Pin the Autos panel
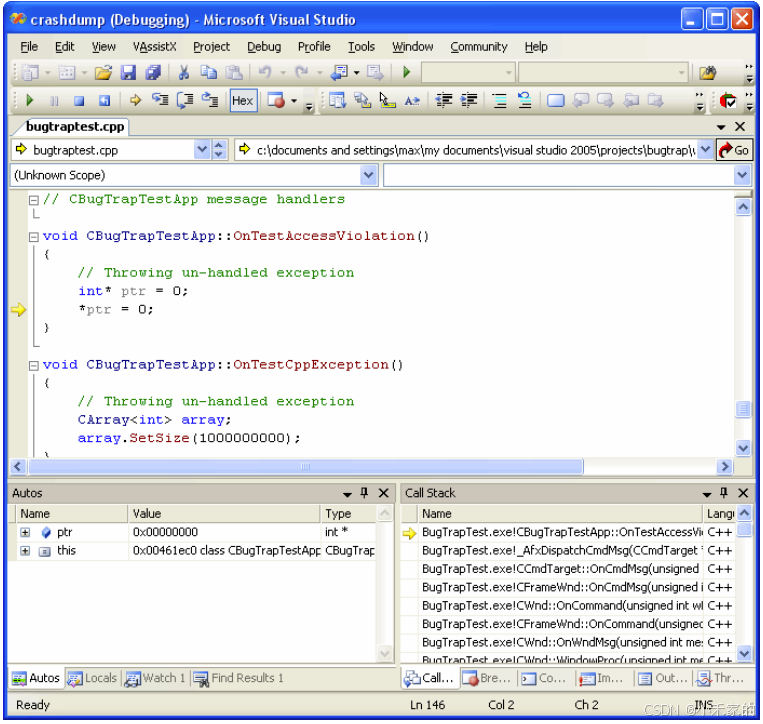 point(364,493)
